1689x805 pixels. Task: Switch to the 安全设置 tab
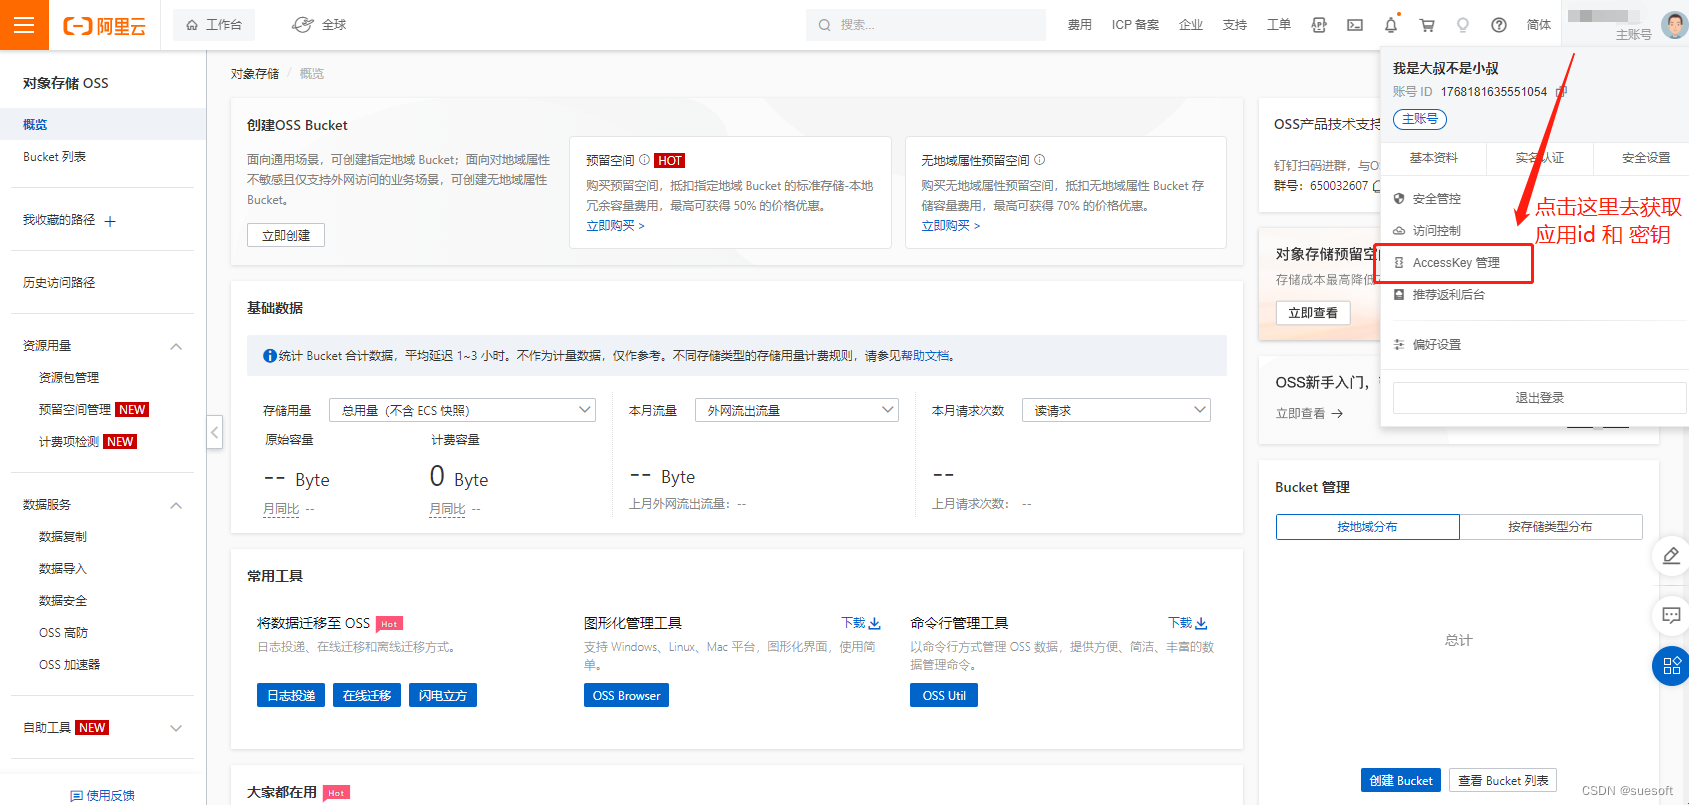(1645, 158)
